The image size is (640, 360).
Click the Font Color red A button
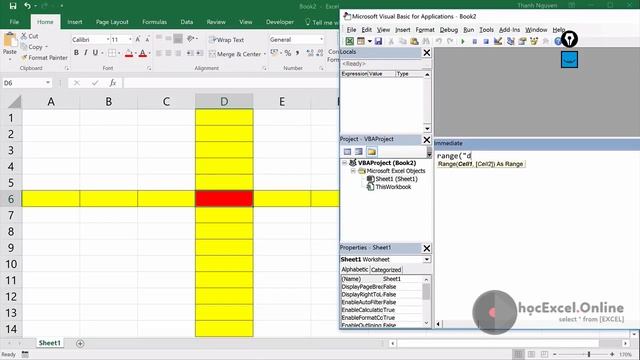coord(142,53)
